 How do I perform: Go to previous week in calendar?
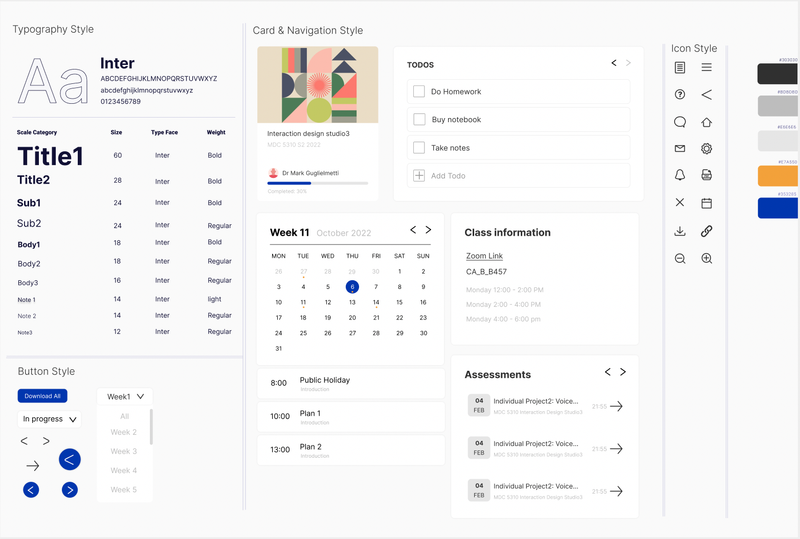tap(413, 230)
